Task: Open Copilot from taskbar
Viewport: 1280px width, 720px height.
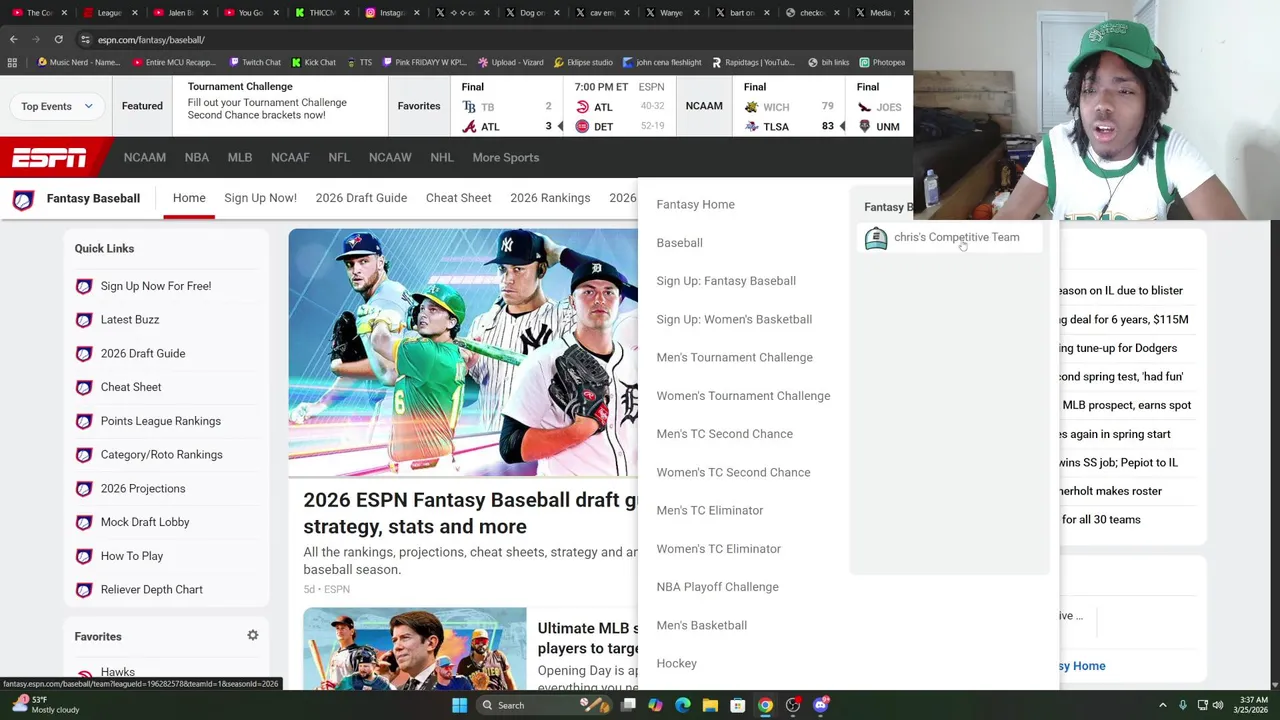Action: pos(655,705)
